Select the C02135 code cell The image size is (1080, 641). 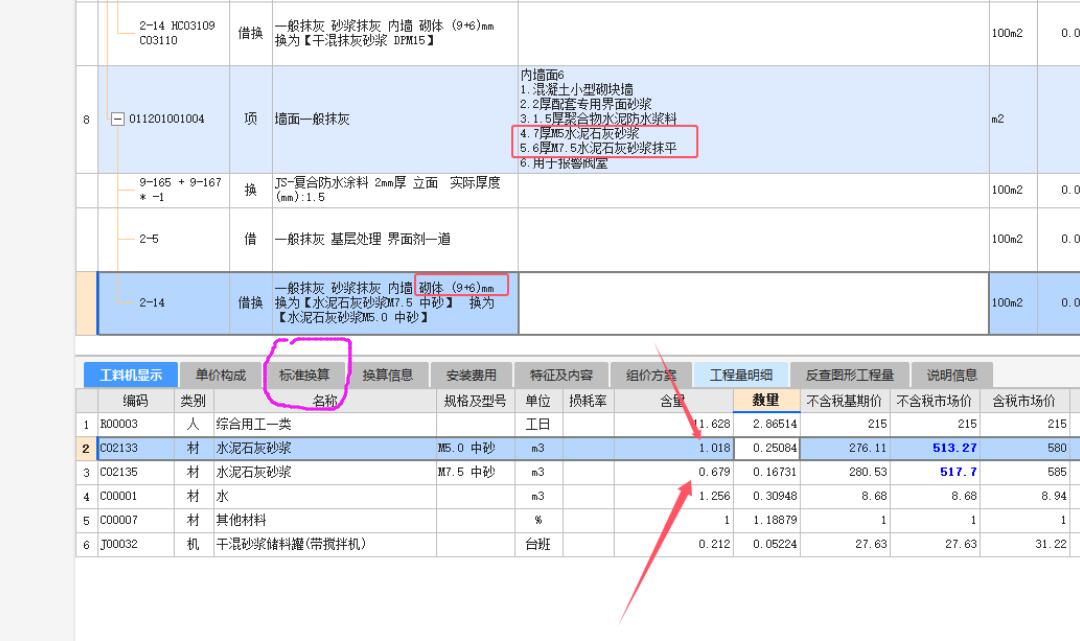coord(136,472)
